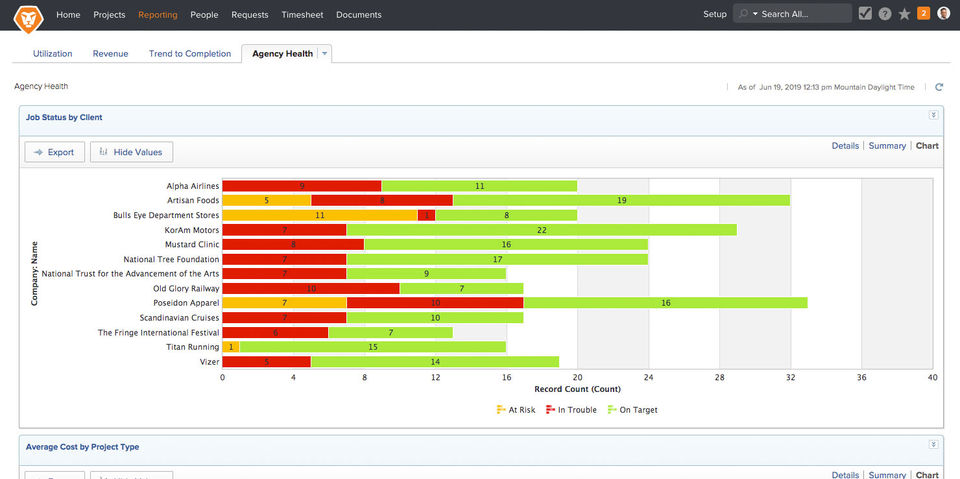Image resolution: width=960 pixels, height=479 pixels.
Task: Open the user profile avatar
Action: click(943, 13)
